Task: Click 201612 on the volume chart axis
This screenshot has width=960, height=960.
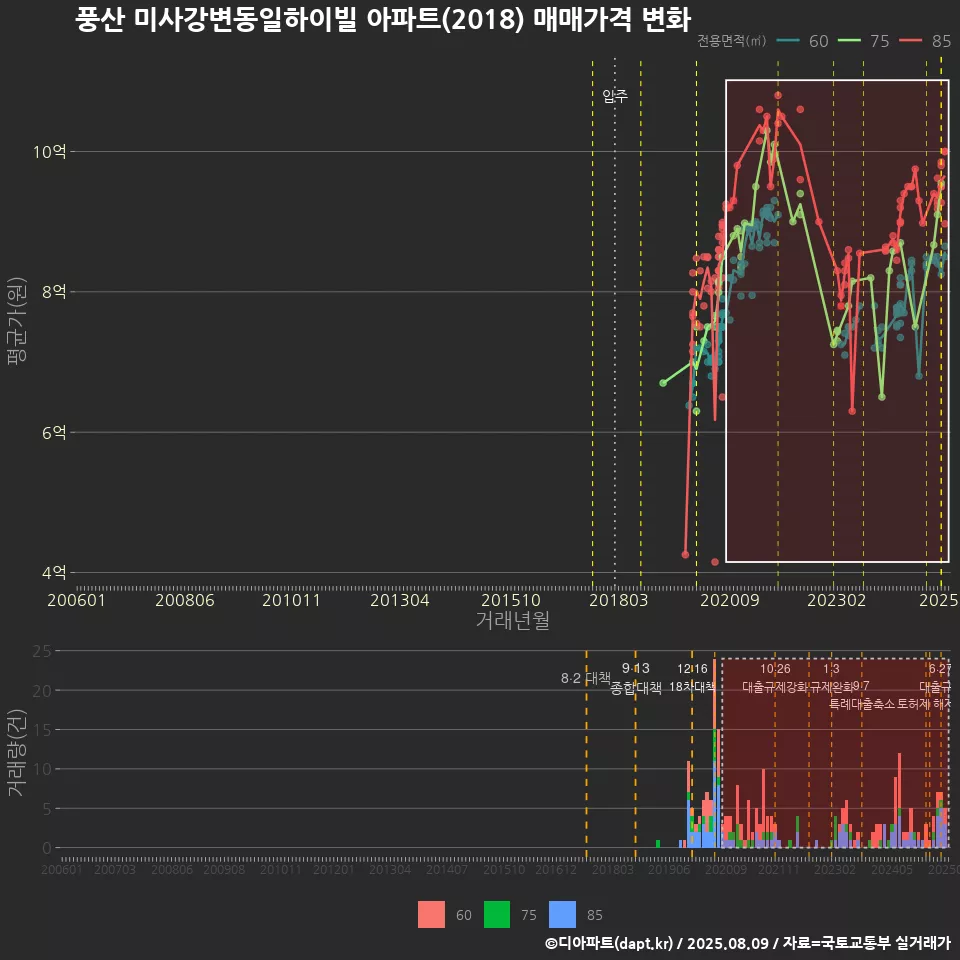Action: click(556, 869)
